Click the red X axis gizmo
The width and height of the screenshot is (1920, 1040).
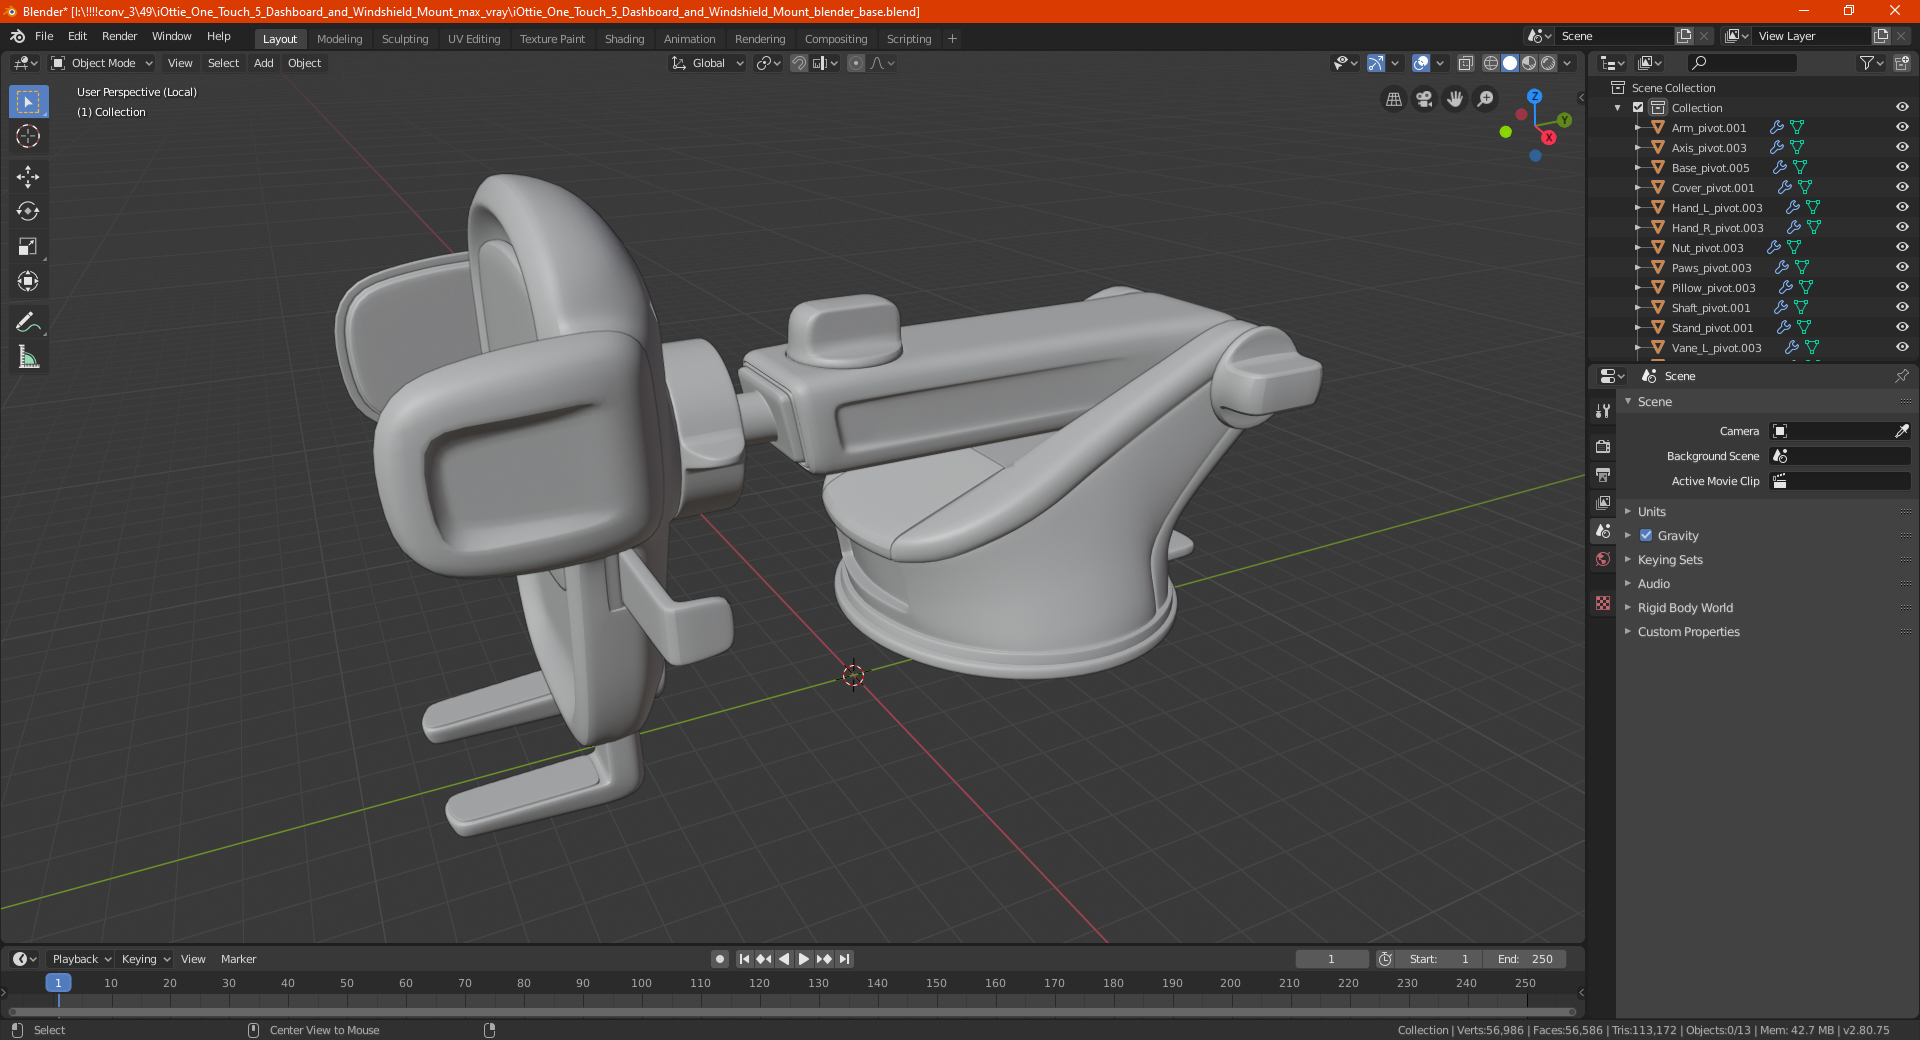tap(1548, 137)
